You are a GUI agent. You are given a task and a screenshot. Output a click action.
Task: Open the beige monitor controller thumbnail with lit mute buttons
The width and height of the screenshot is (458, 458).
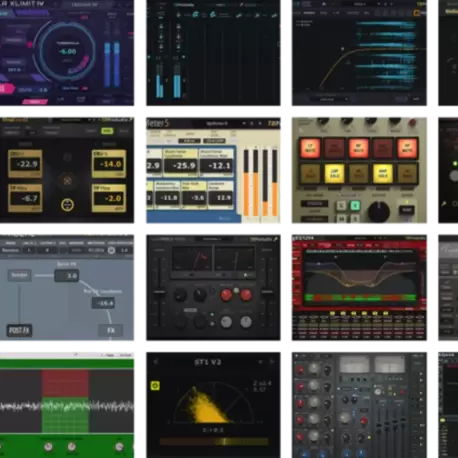[x=359, y=170]
